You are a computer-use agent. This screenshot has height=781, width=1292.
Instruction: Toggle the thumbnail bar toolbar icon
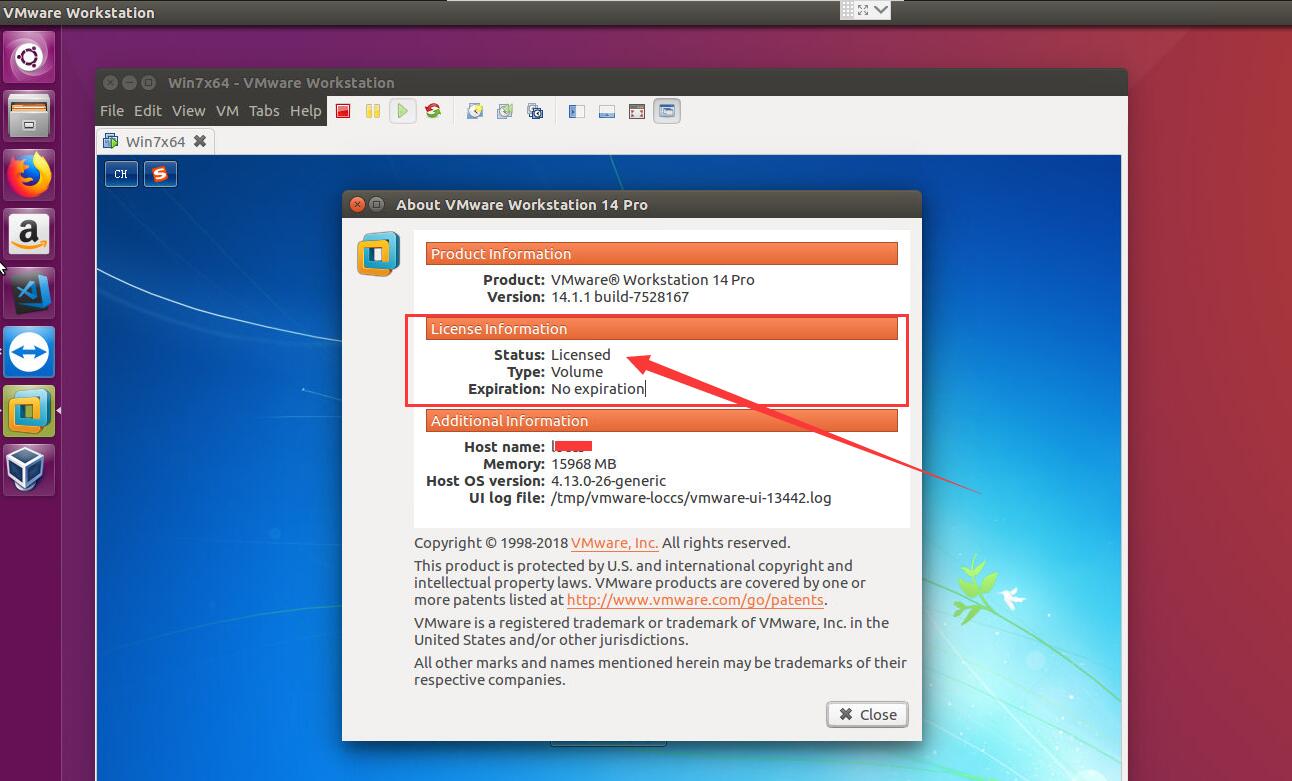pos(606,111)
